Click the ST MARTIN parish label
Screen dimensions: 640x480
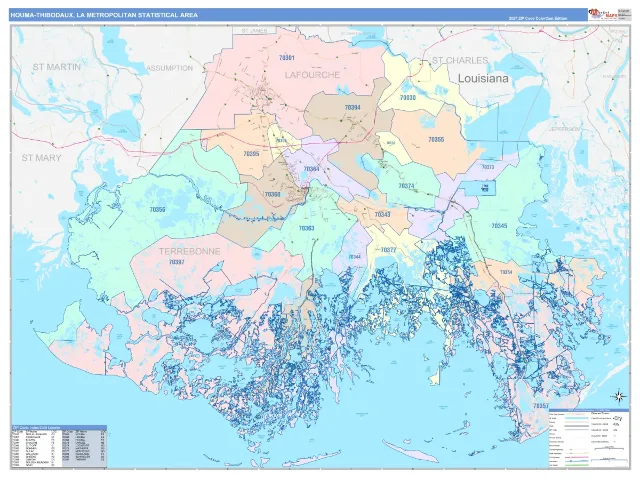(x=57, y=67)
